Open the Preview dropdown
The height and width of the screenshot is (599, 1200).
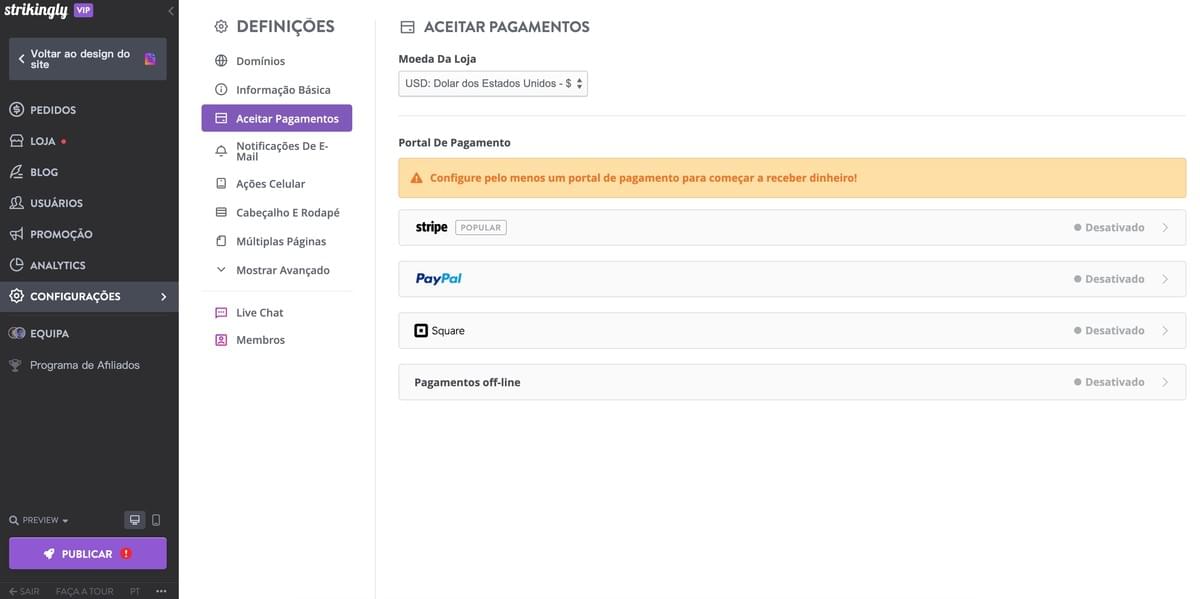point(39,520)
